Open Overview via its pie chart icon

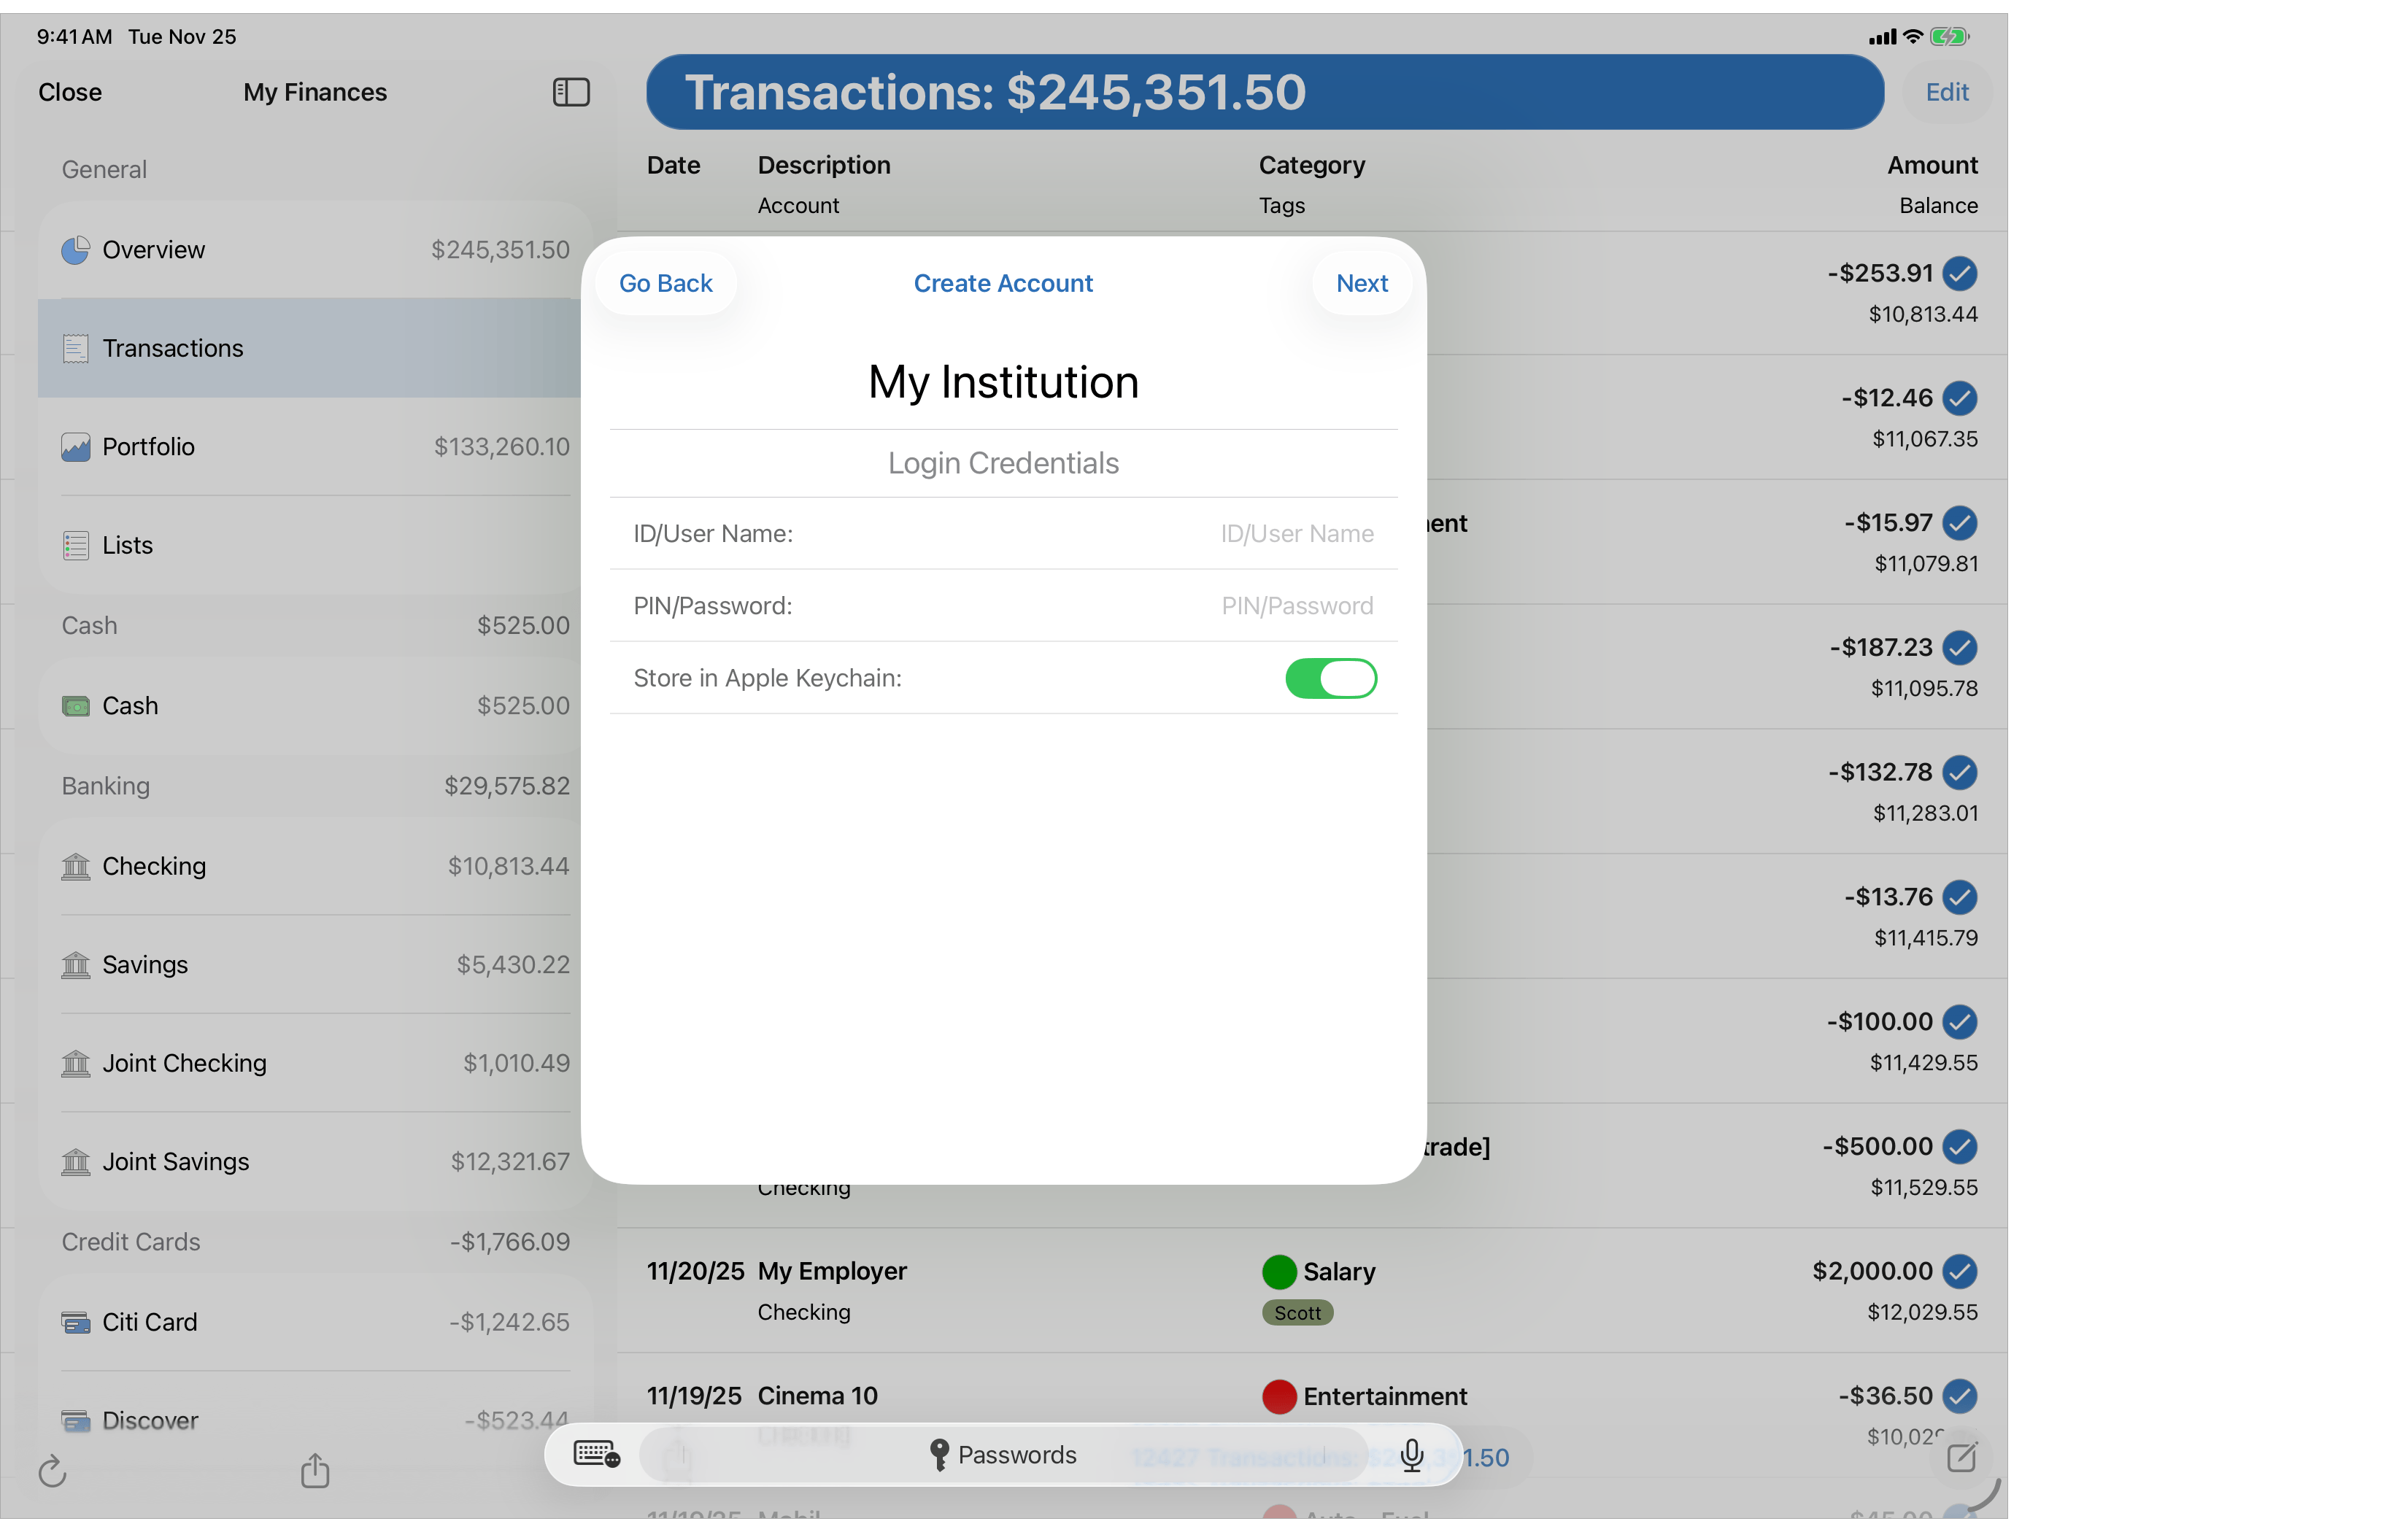tap(76, 250)
